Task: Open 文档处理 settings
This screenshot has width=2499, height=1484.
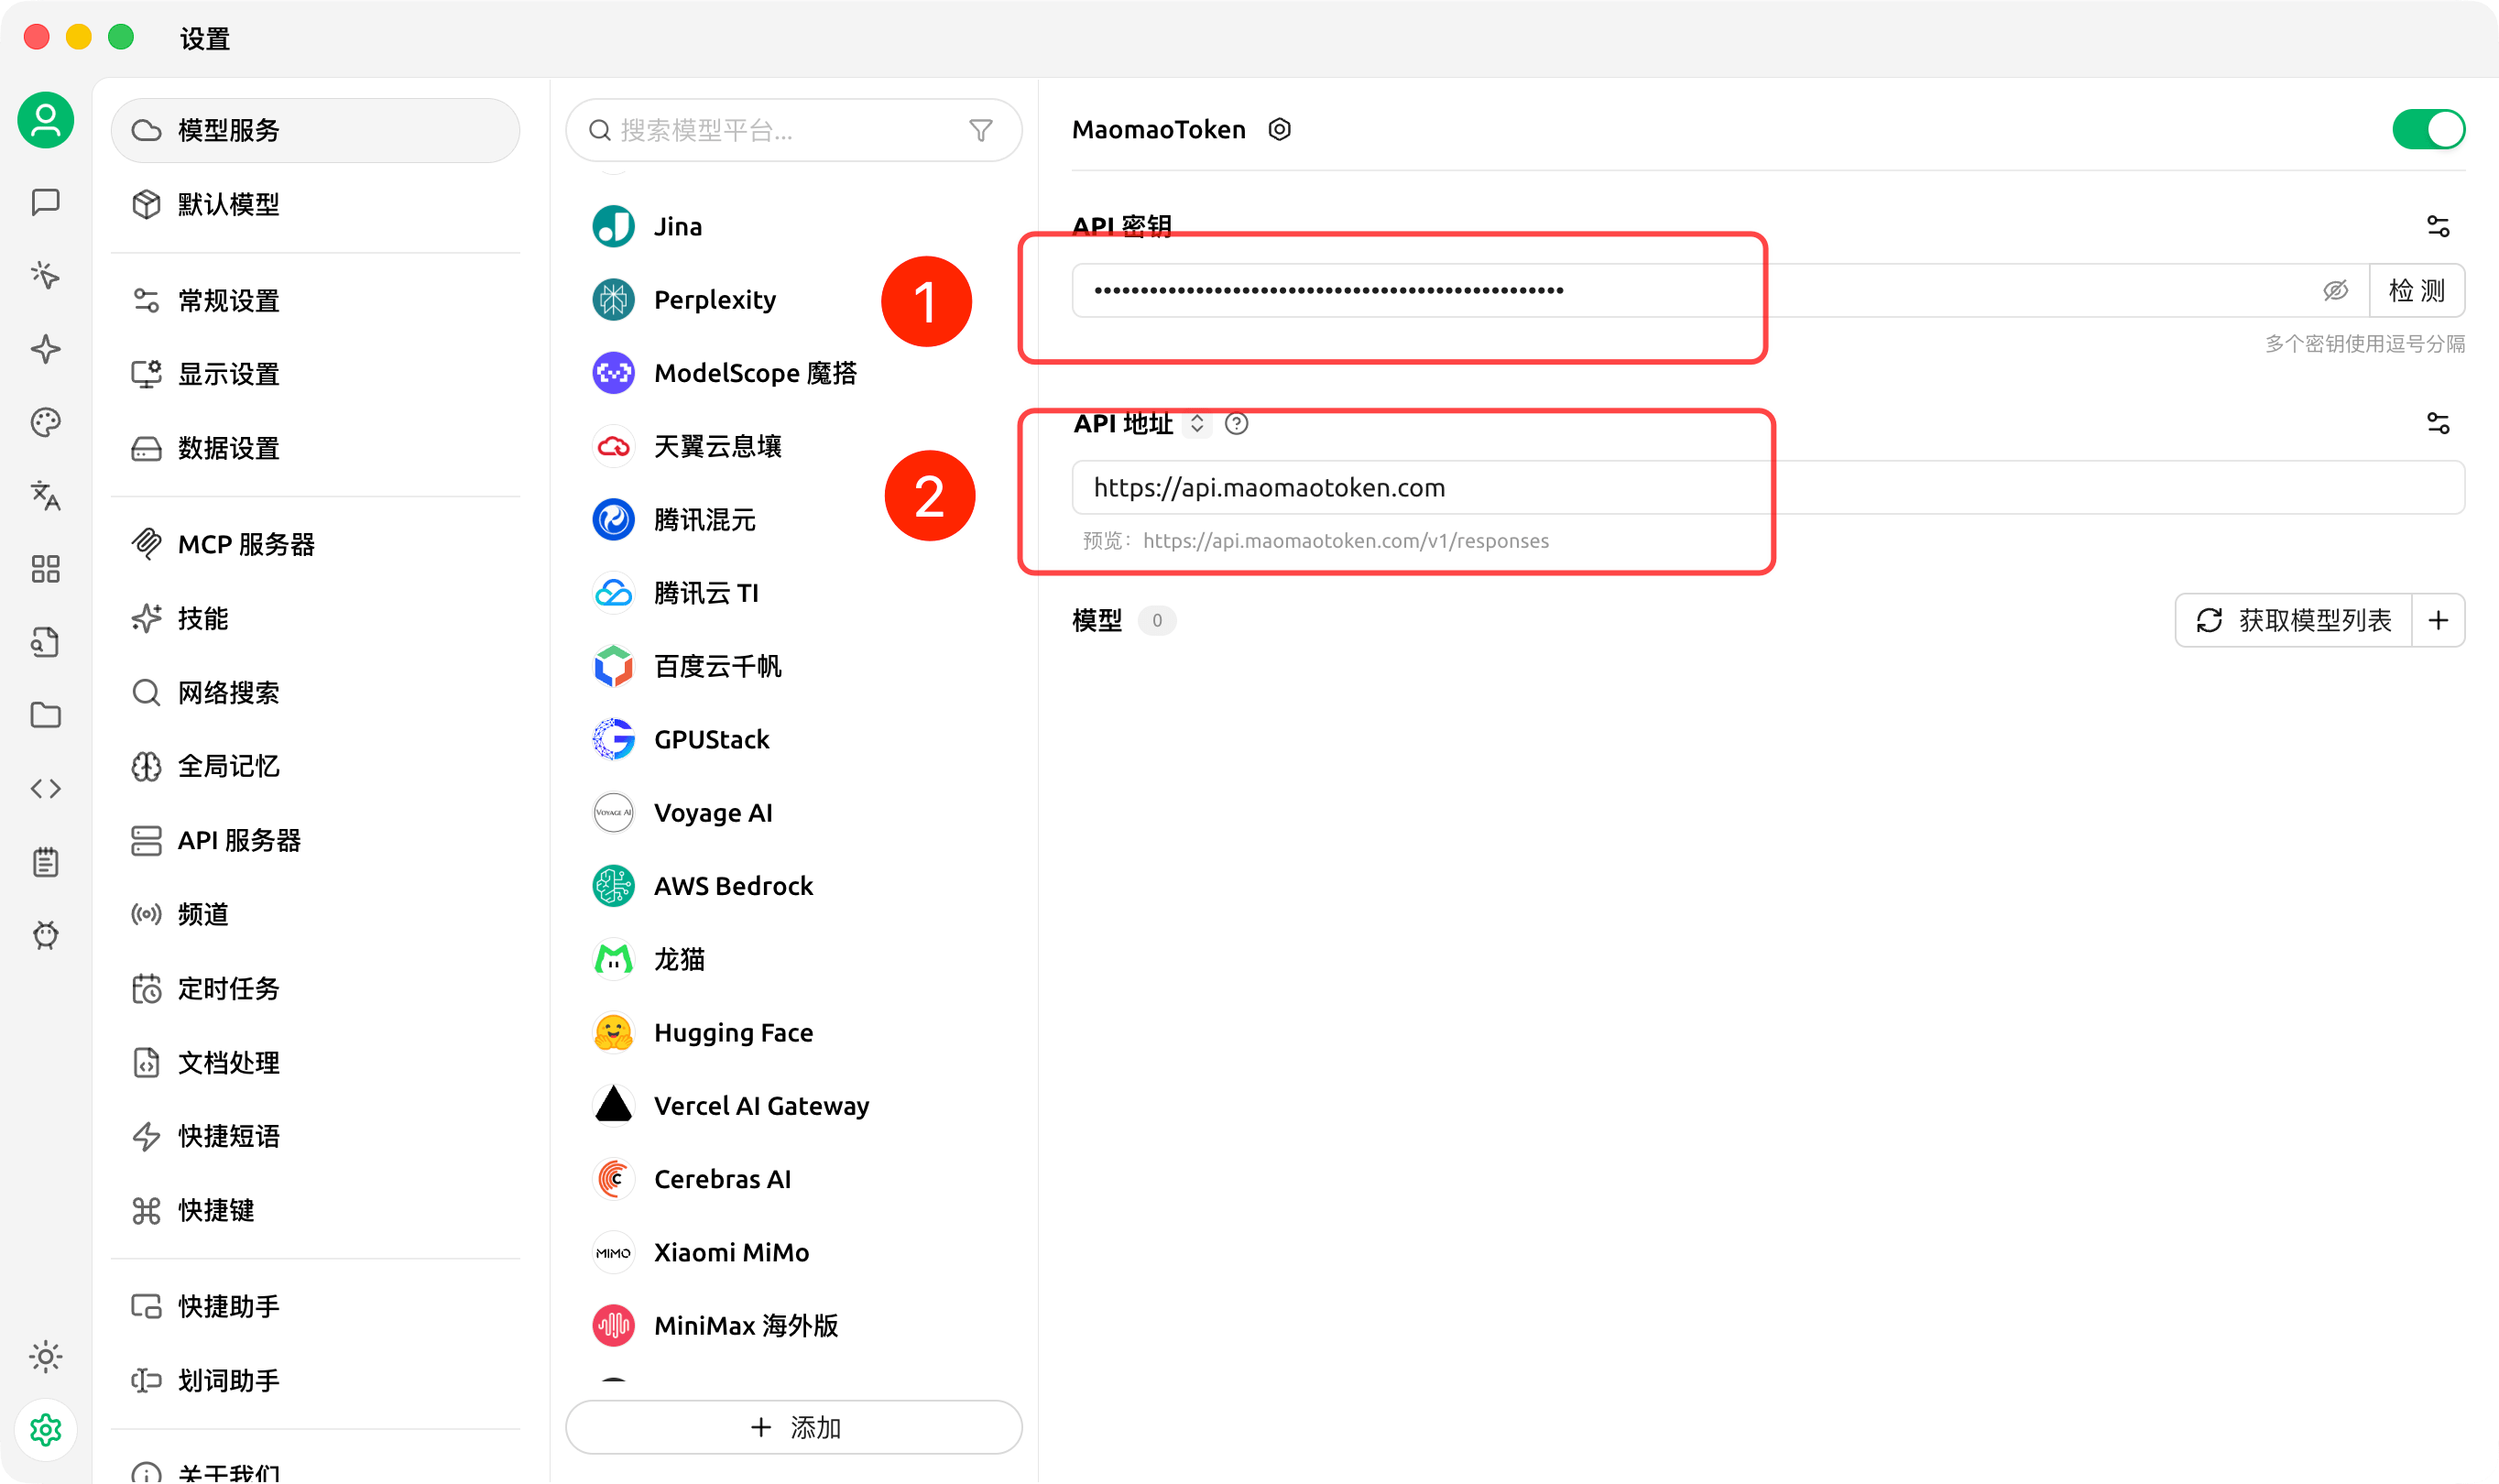Action: pos(315,1062)
